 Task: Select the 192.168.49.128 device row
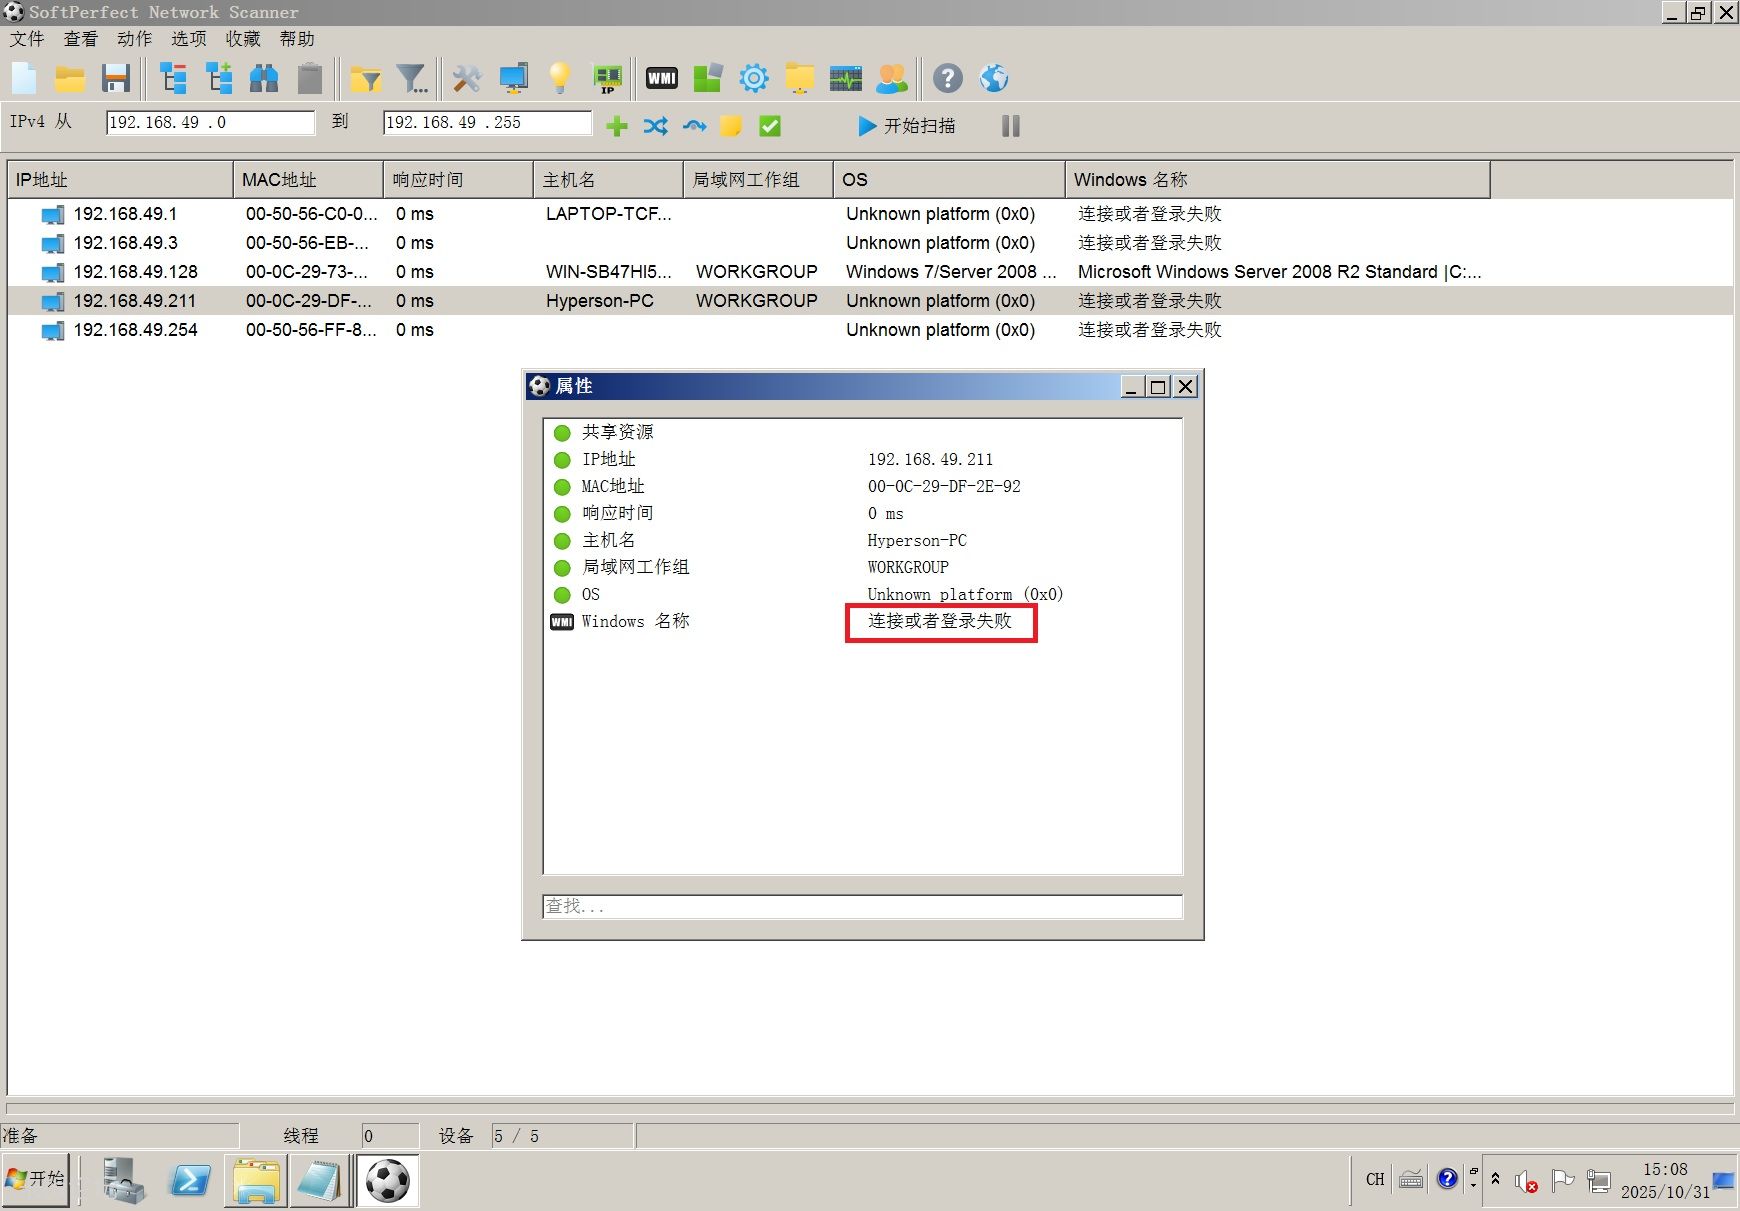pyautogui.click(x=136, y=272)
